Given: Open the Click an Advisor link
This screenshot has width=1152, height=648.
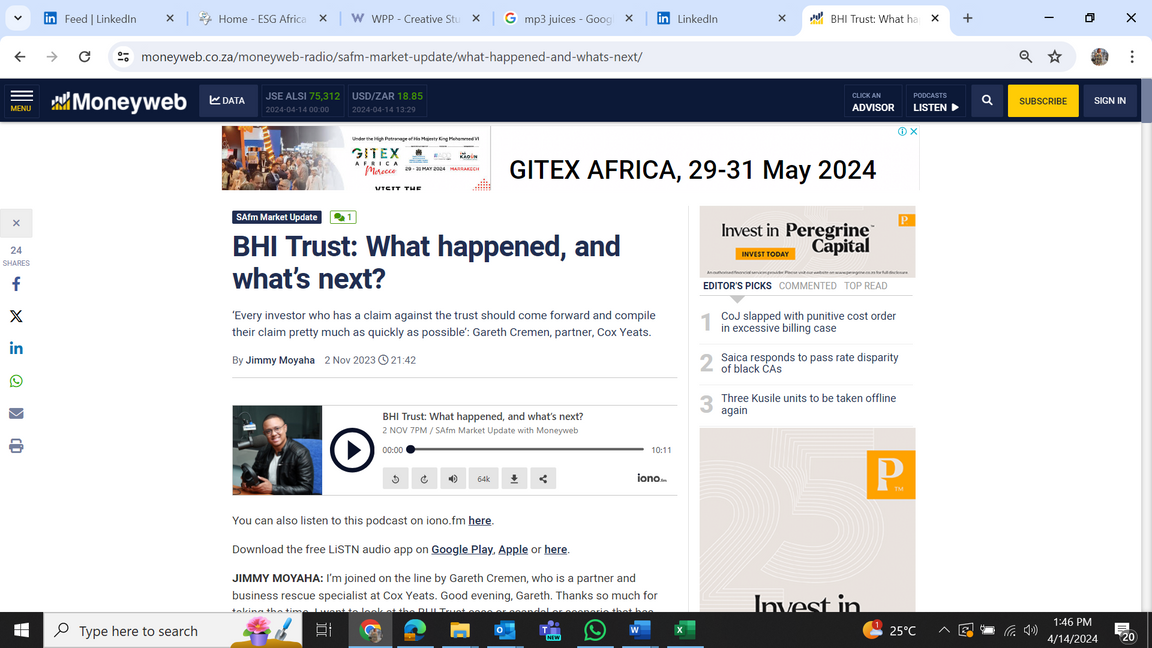Looking at the screenshot, I should 873,101.
